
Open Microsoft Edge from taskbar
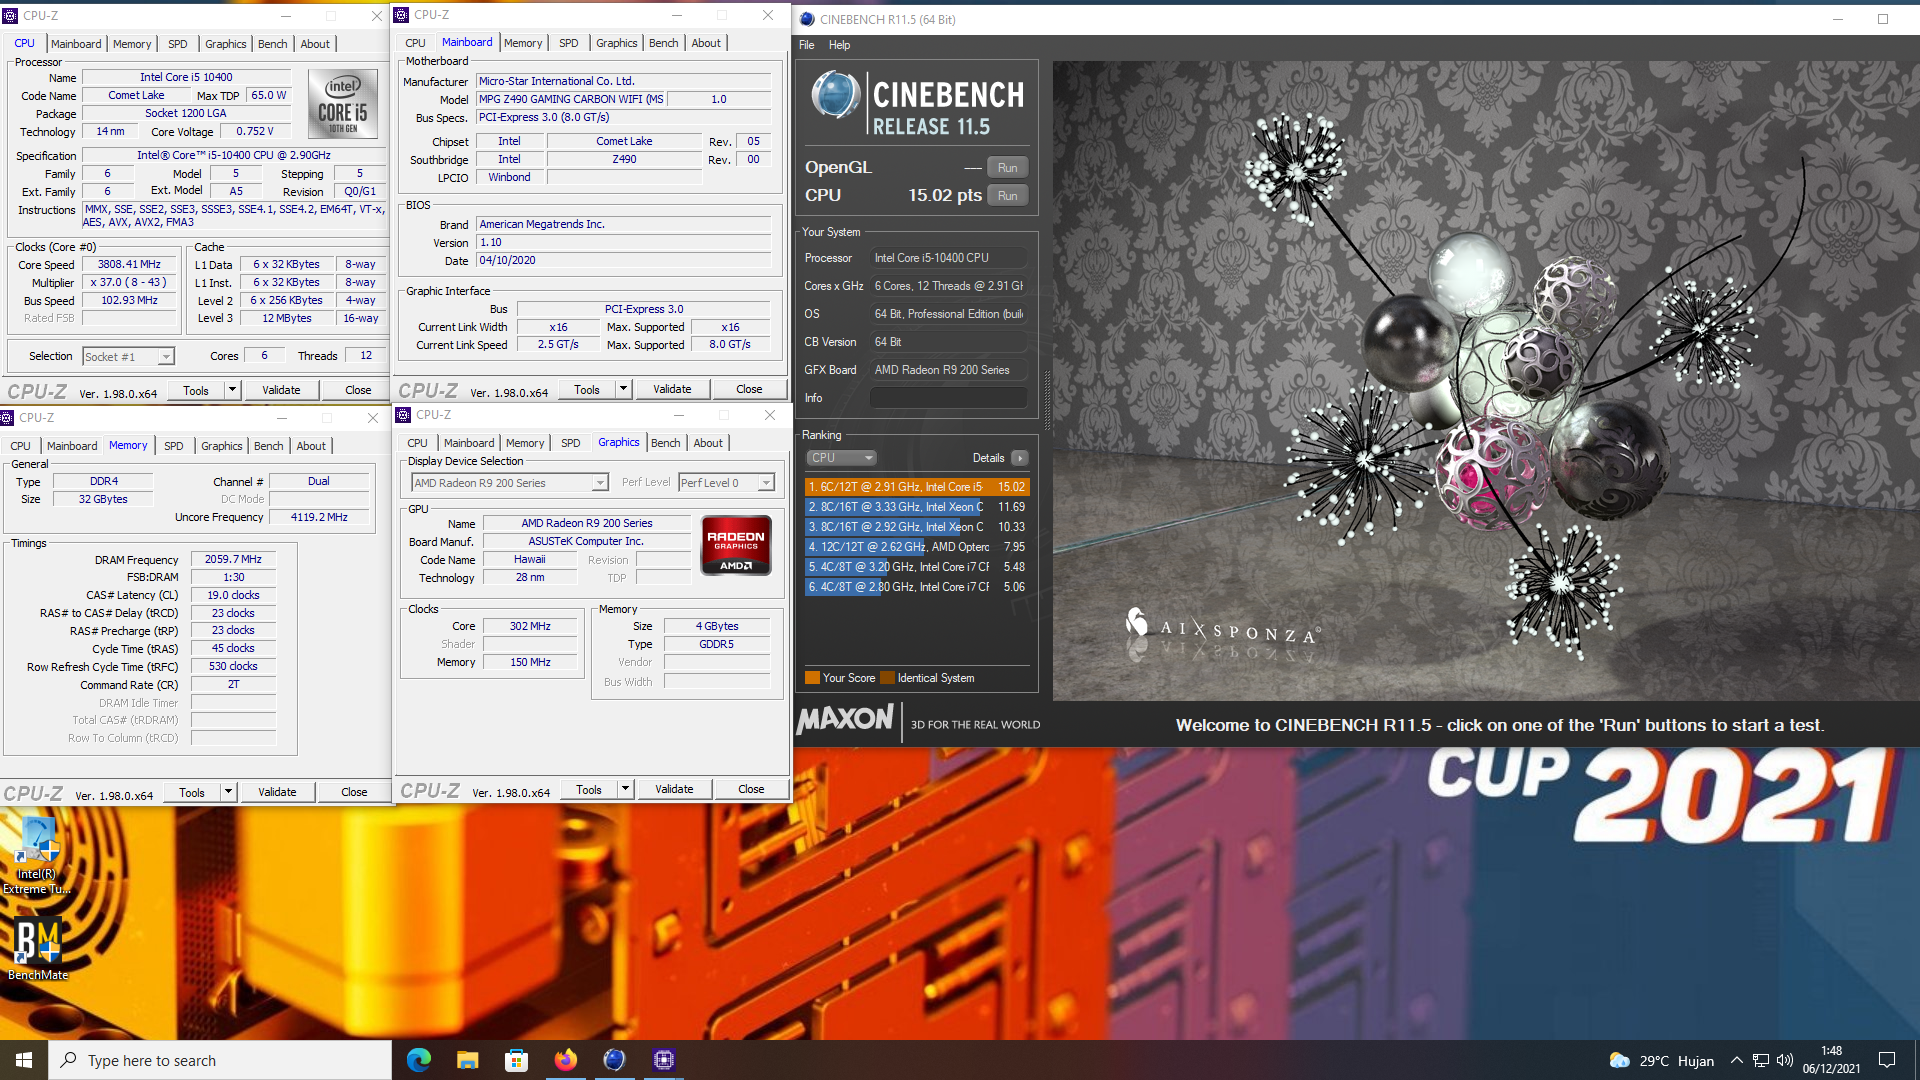click(419, 1060)
